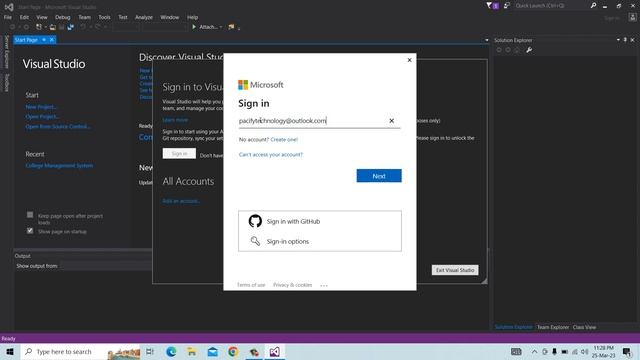Open 'Can't access your account?' link
640x360 pixels.
coord(271,155)
